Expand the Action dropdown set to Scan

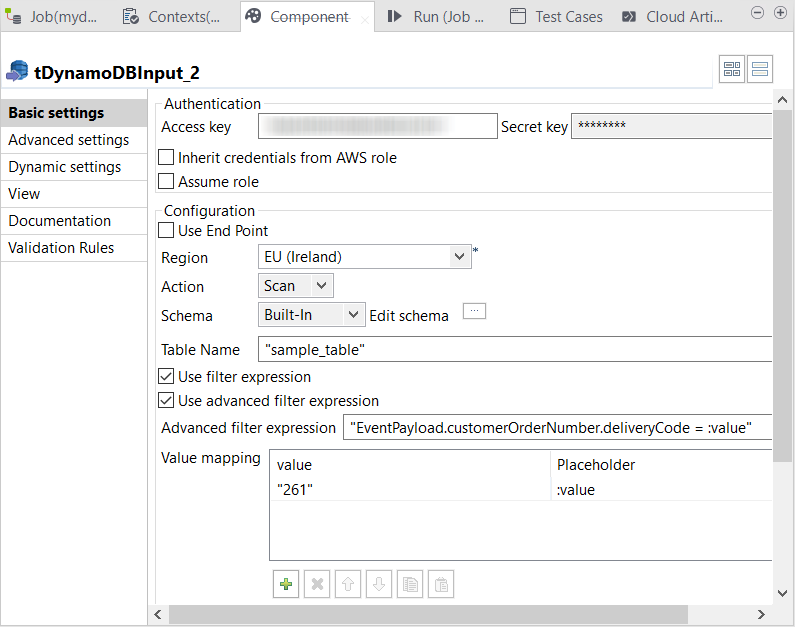click(x=295, y=286)
